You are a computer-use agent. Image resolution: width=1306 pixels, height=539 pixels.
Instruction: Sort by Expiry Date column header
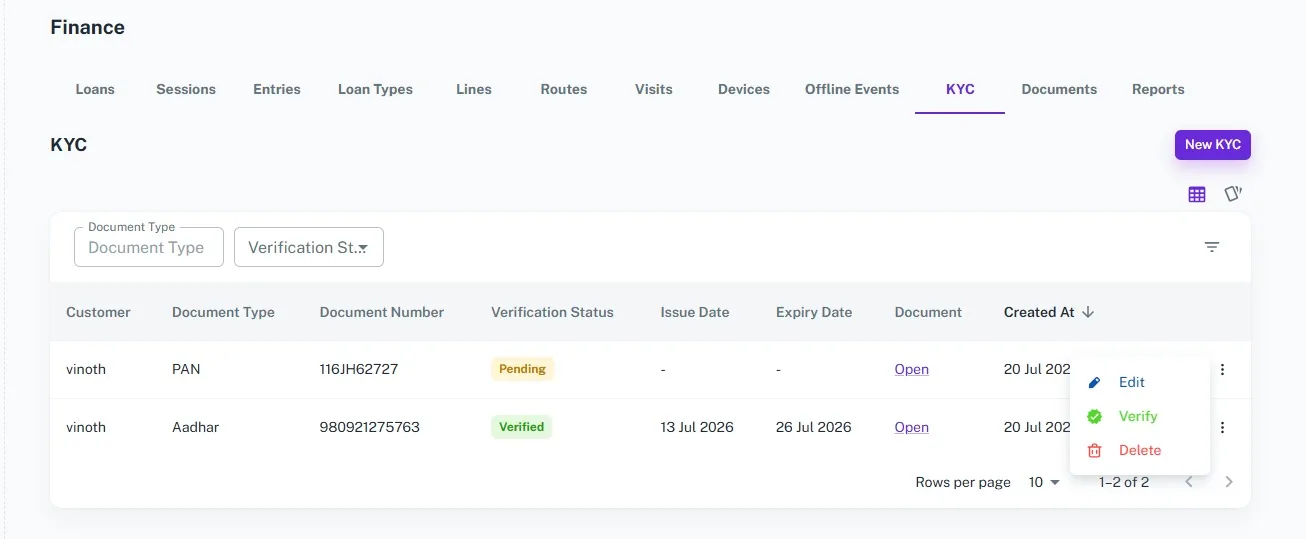814,312
